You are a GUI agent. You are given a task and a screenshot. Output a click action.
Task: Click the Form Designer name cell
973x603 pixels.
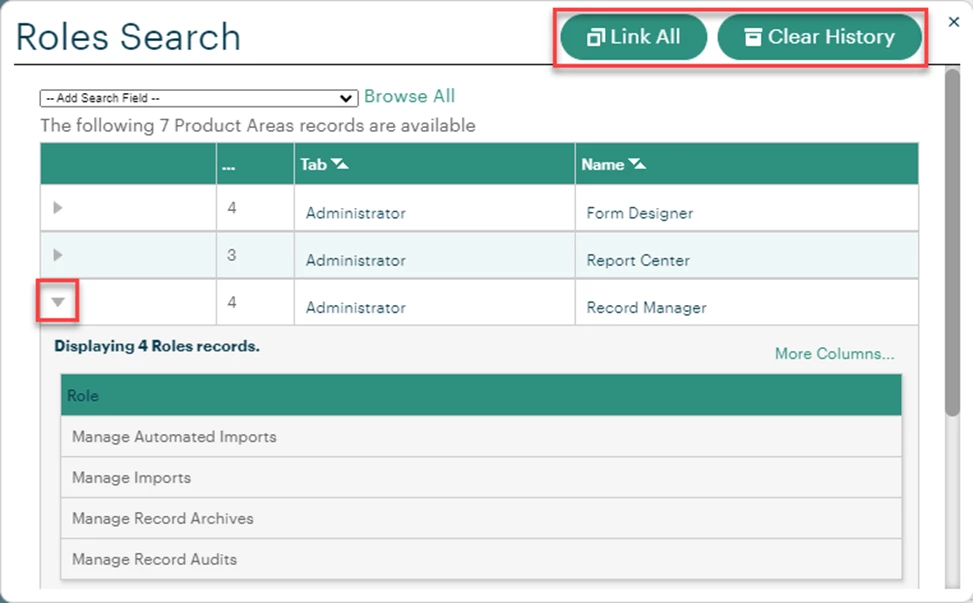point(747,208)
